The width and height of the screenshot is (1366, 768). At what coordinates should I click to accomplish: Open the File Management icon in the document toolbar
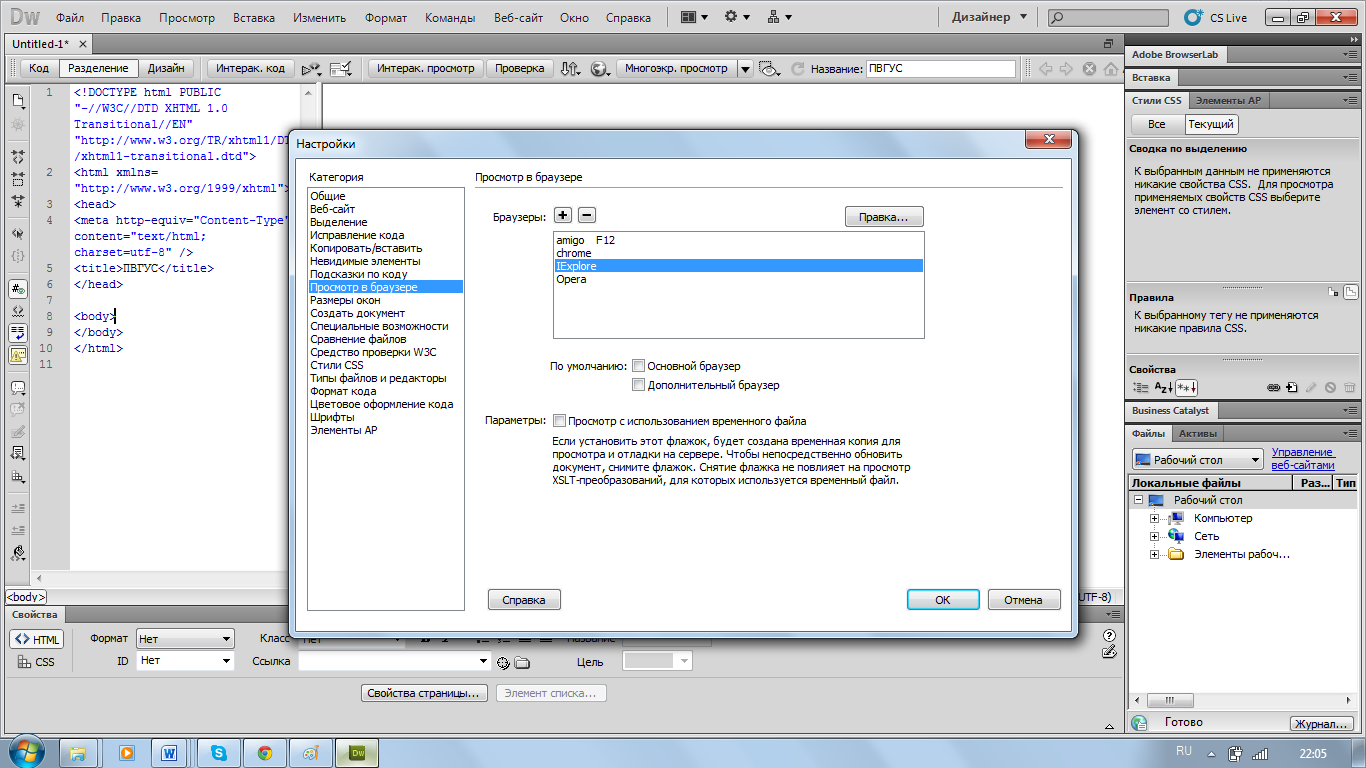tap(570, 68)
